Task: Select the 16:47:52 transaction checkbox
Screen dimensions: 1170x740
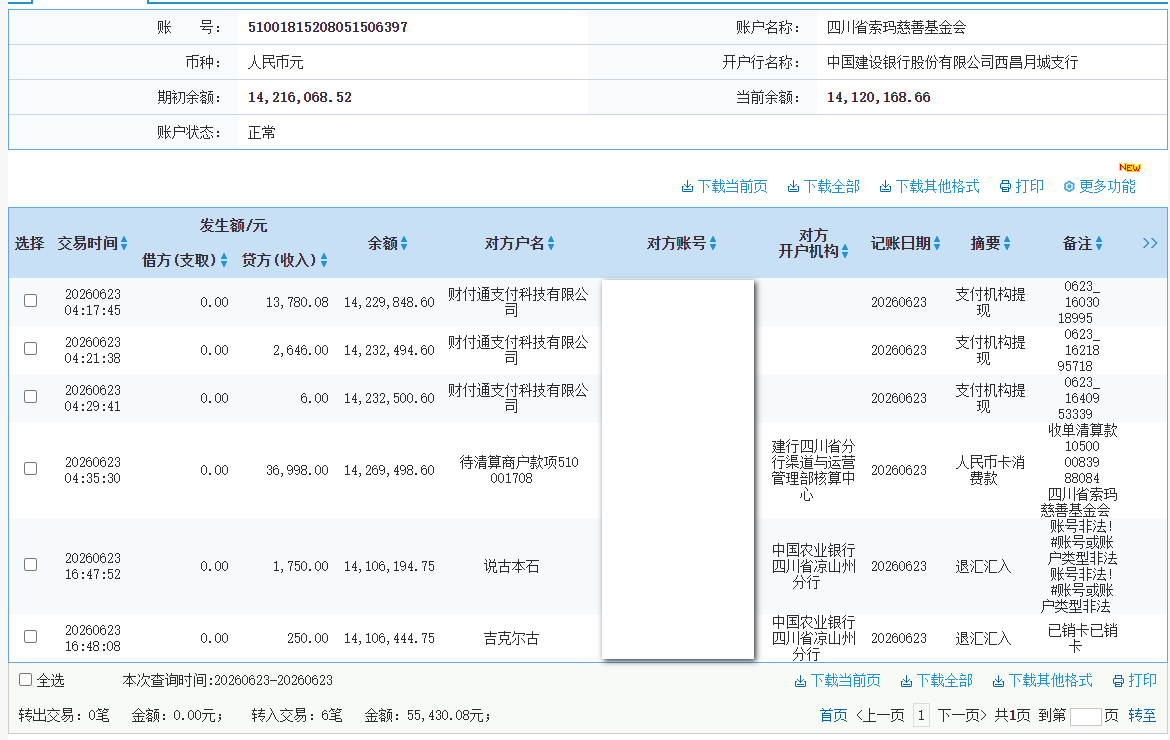Action: 31,565
